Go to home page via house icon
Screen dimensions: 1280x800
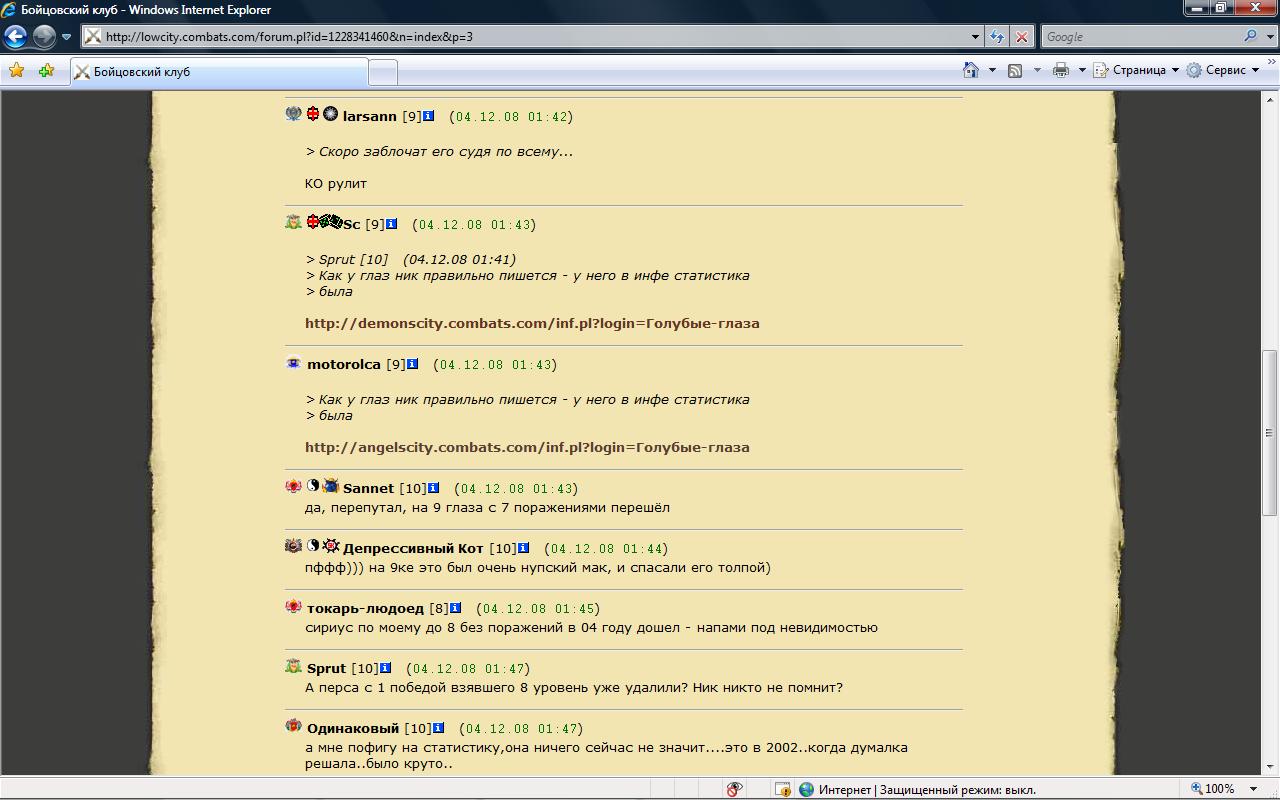click(970, 70)
